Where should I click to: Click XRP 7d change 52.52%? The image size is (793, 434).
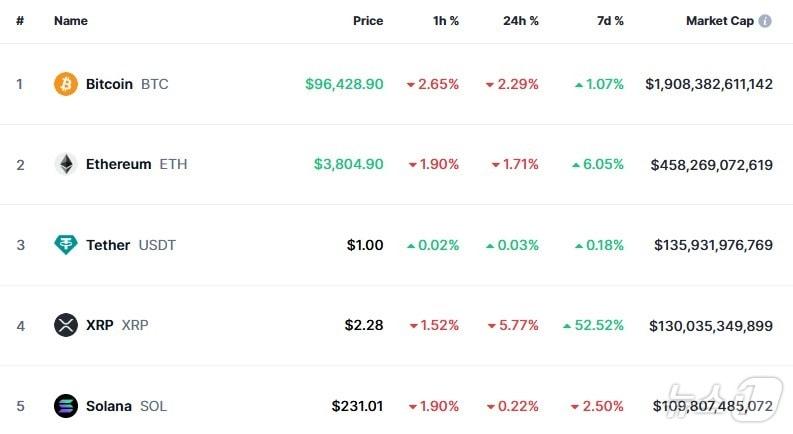click(600, 325)
